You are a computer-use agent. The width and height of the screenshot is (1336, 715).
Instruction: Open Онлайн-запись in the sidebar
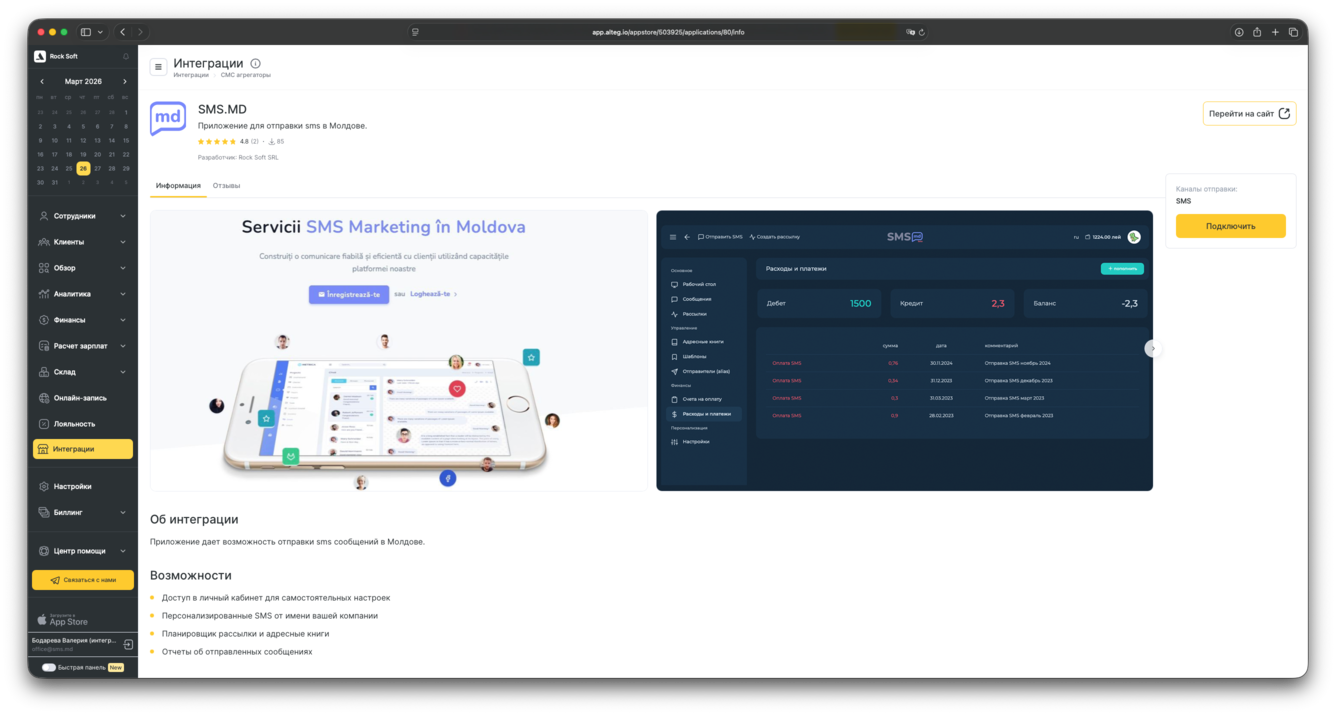click(x=80, y=398)
